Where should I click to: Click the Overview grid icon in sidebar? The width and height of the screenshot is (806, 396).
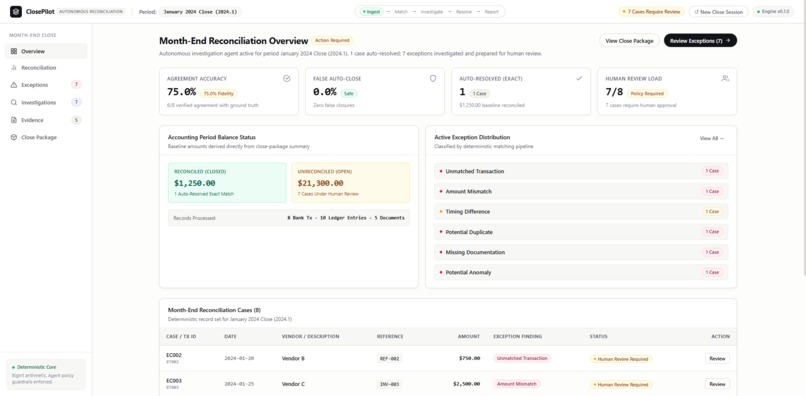point(14,51)
